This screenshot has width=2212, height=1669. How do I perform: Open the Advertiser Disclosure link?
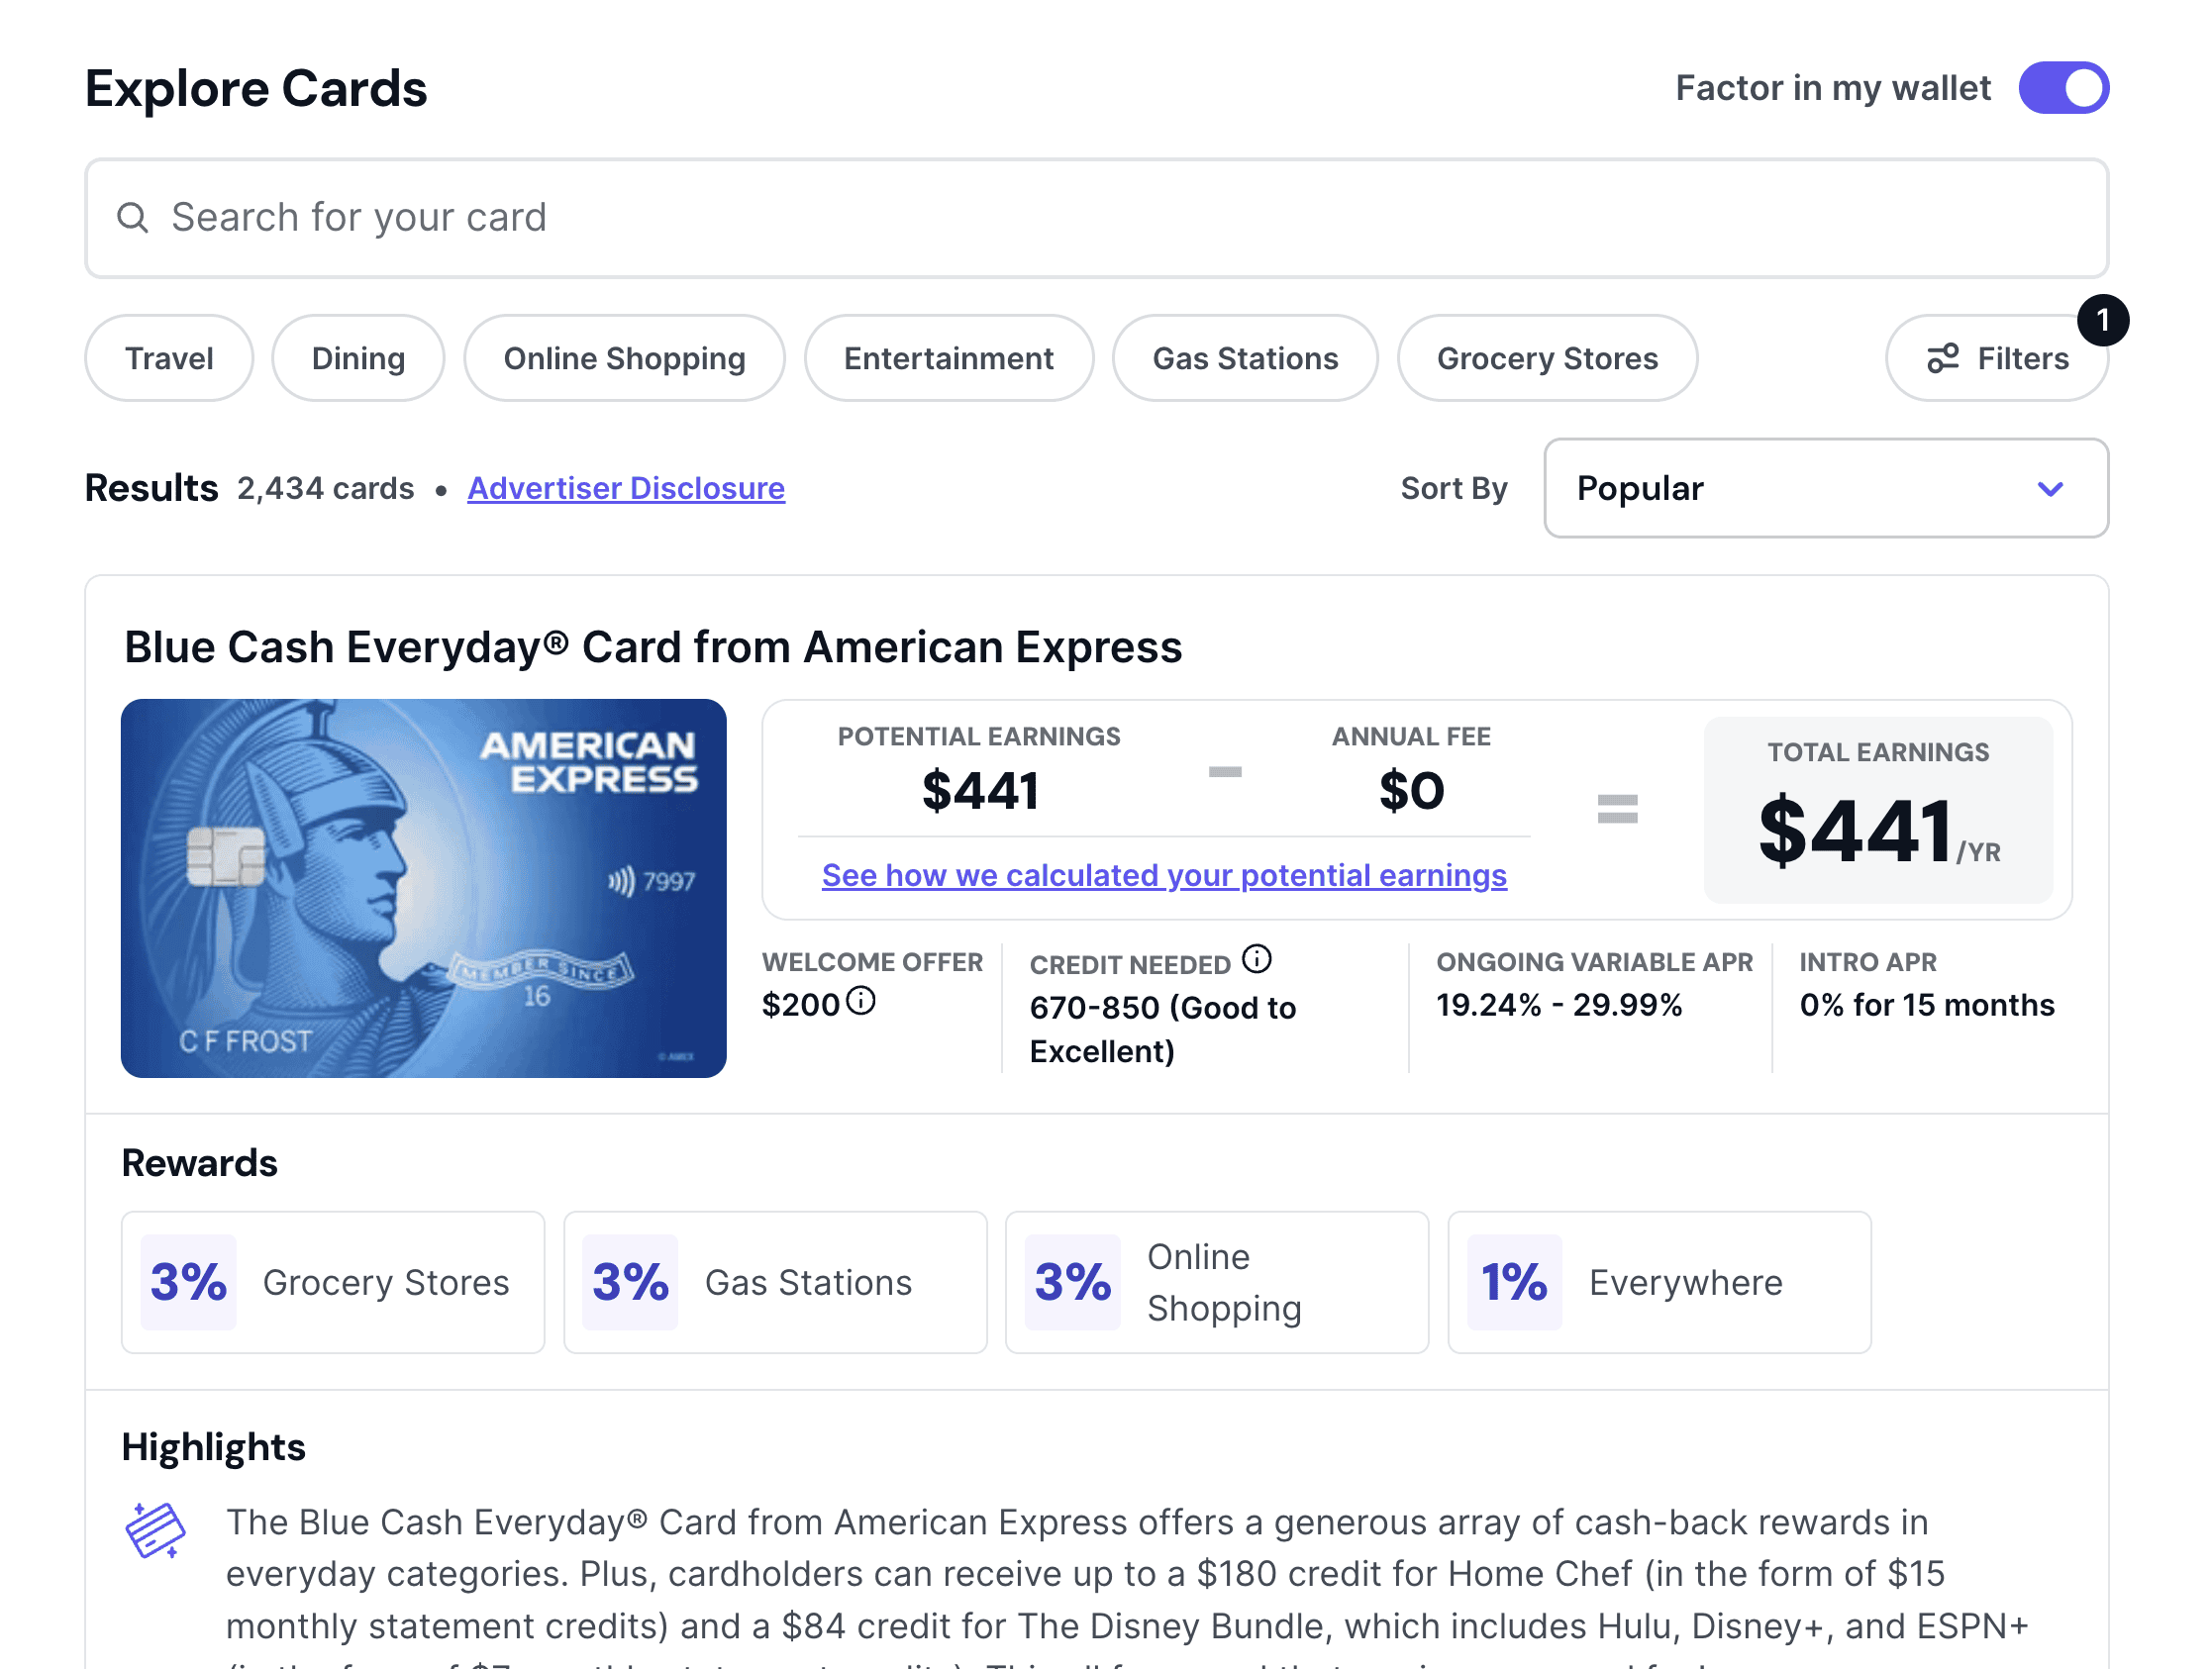tap(626, 488)
